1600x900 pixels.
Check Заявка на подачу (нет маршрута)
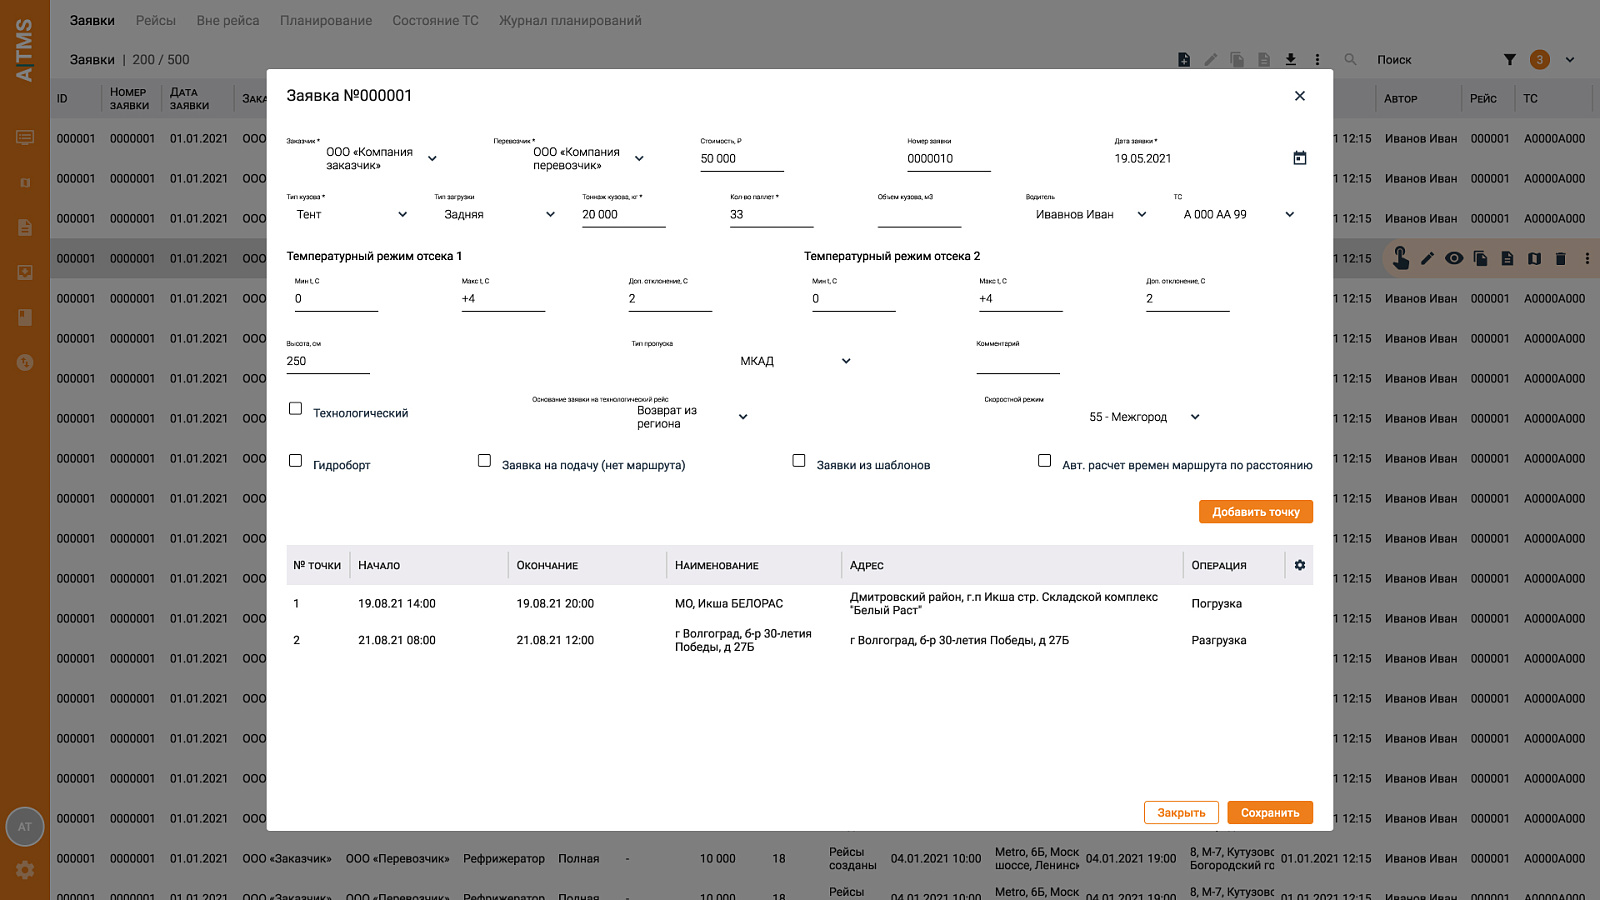tap(484, 460)
